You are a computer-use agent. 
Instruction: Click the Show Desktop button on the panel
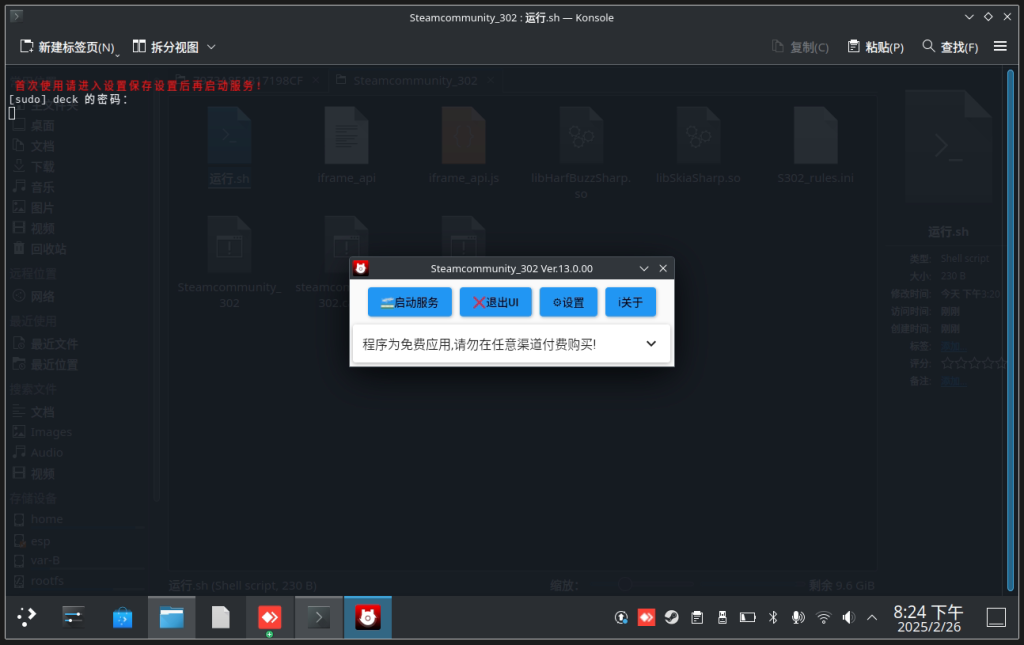[996, 617]
